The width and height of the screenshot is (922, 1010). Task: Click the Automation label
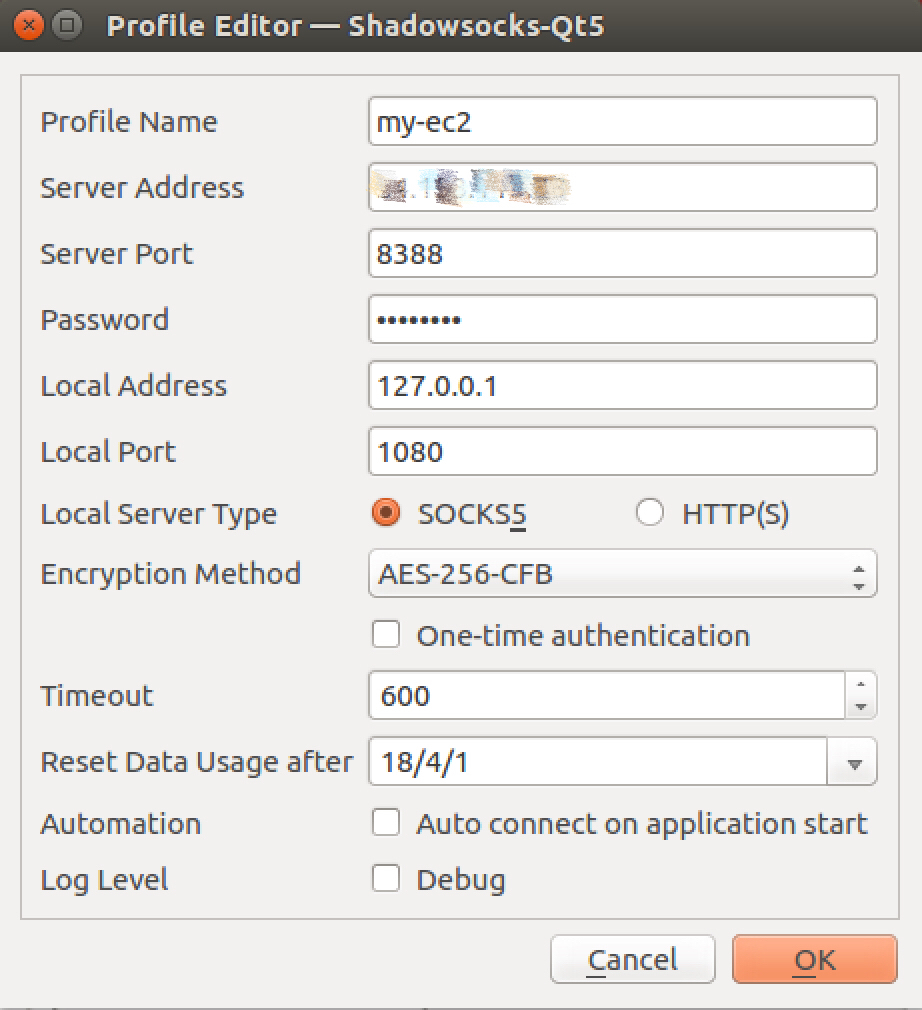[120, 824]
